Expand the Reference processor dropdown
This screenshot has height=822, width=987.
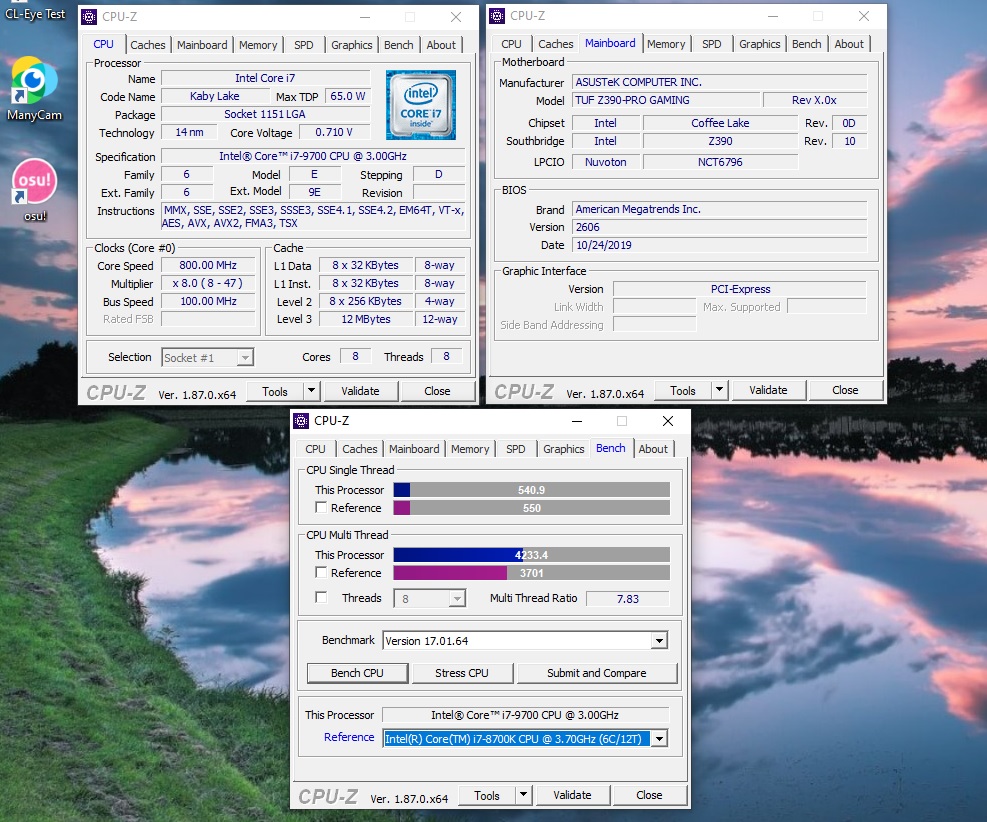[x=659, y=739]
